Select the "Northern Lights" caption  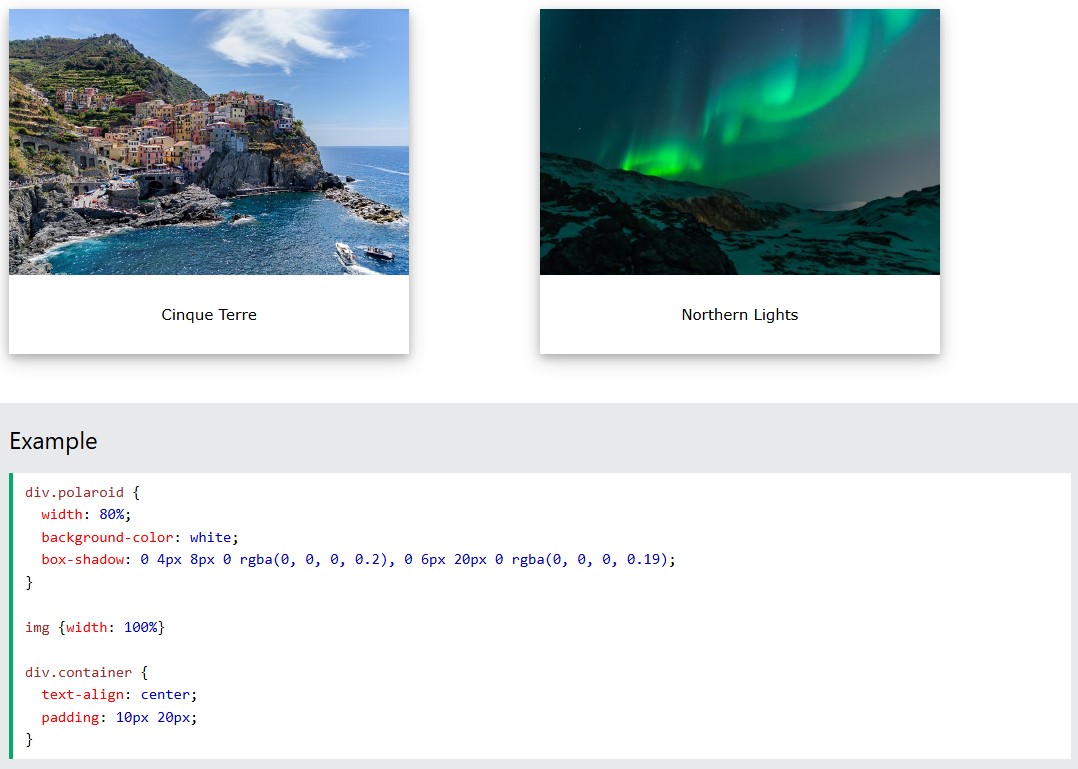pos(740,315)
